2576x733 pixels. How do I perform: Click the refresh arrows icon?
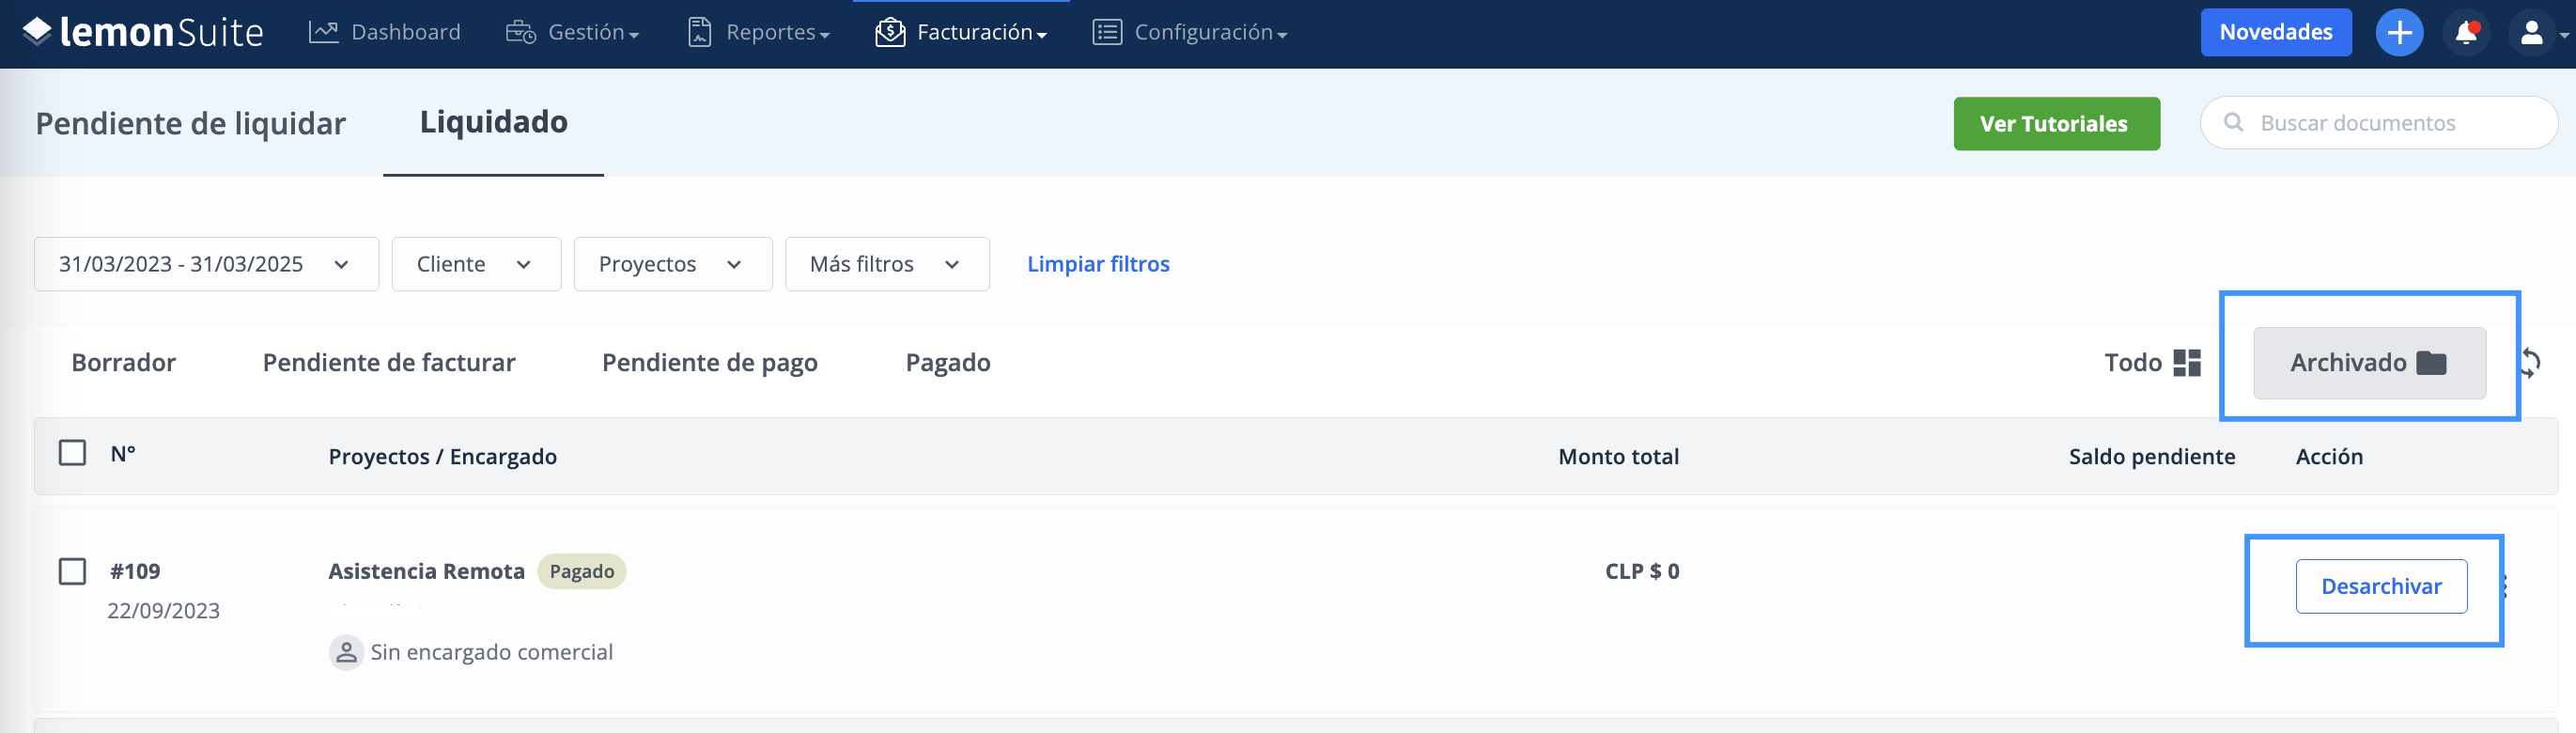[x=2531, y=362]
